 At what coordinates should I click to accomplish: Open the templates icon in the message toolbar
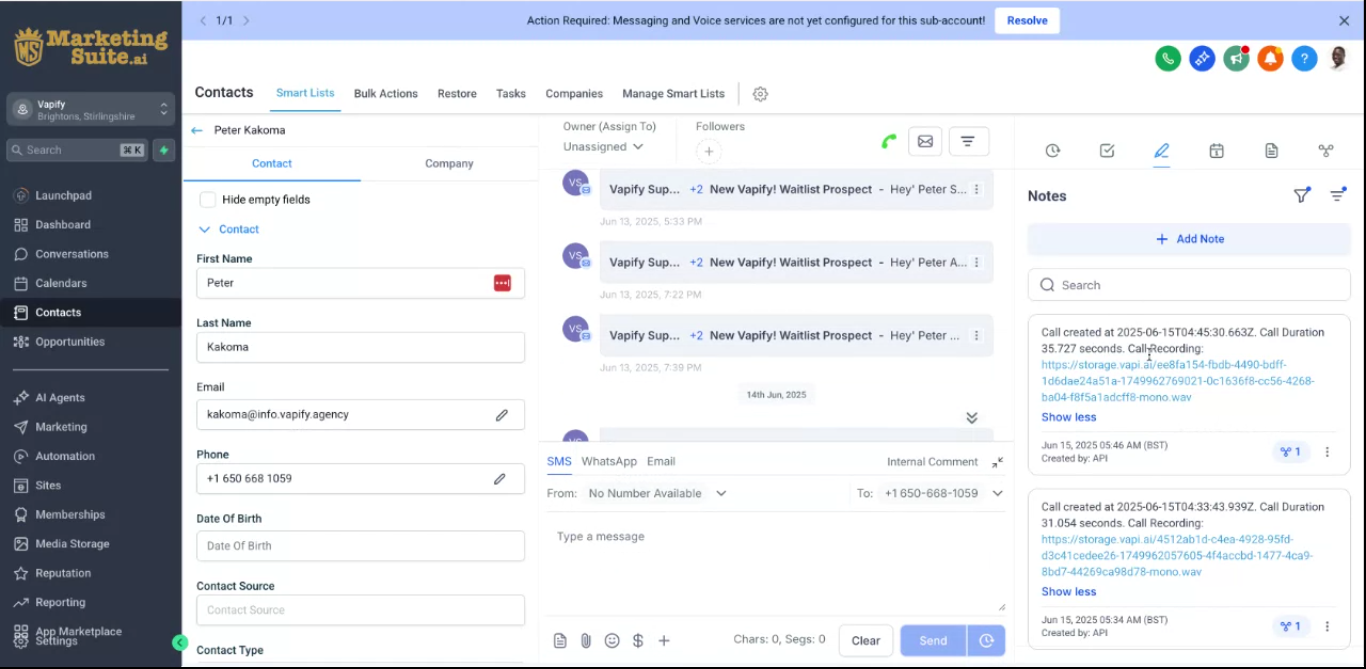pos(560,640)
